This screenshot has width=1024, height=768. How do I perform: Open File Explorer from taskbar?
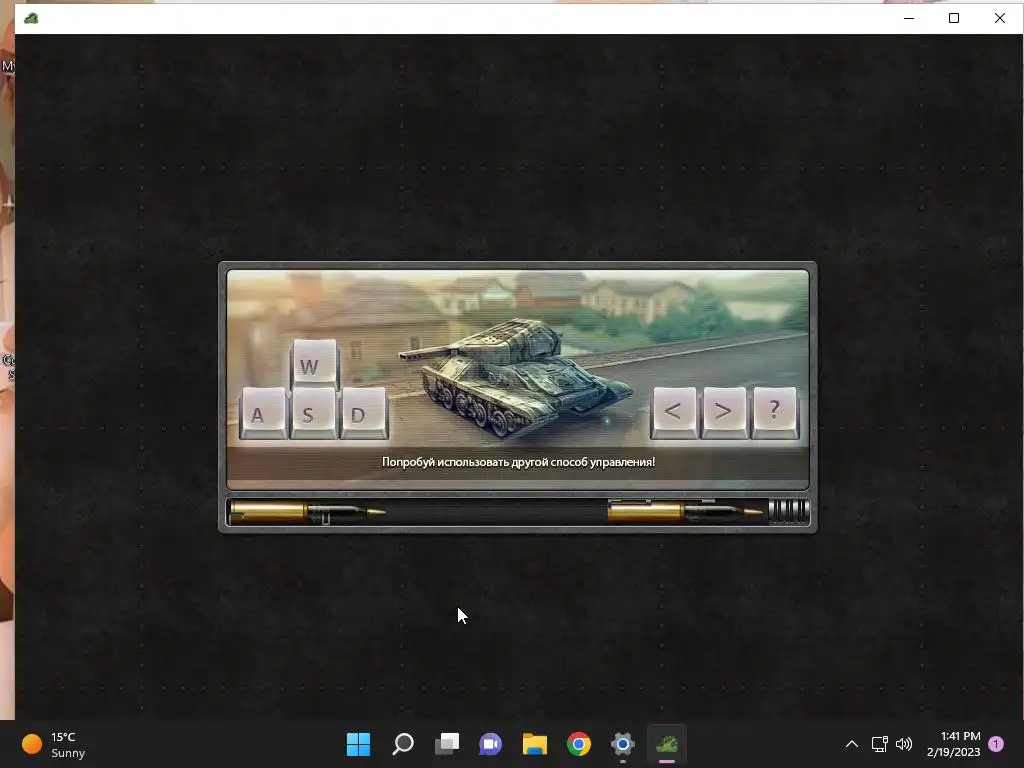click(535, 744)
